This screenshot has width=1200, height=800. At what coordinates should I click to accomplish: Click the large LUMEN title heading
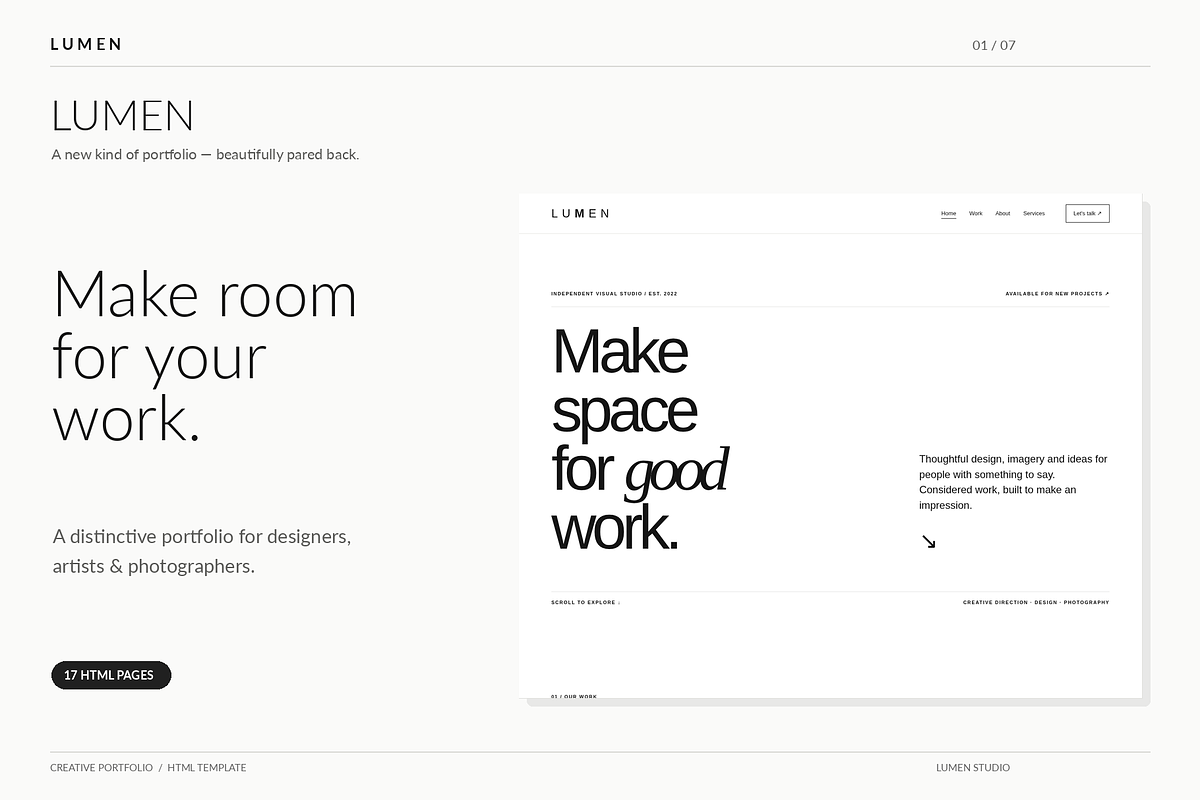[x=122, y=116]
